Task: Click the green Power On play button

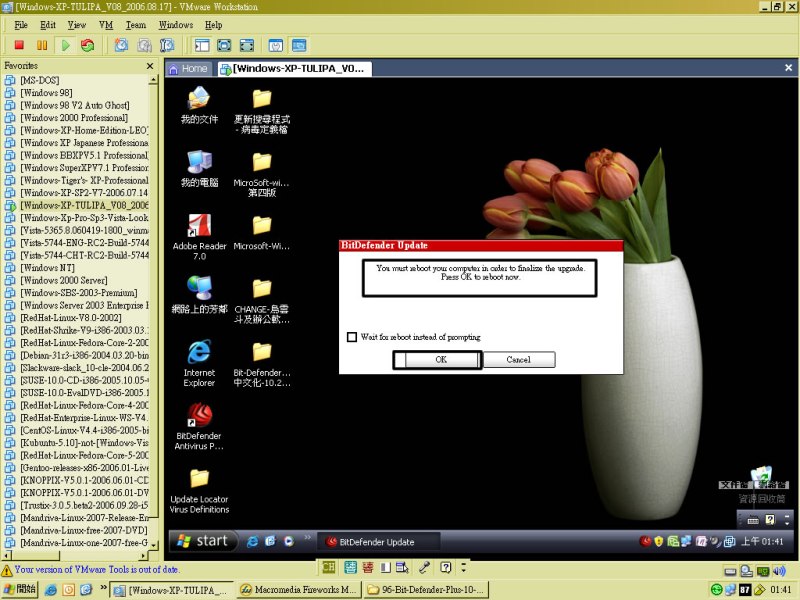Action: [x=65, y=45]
